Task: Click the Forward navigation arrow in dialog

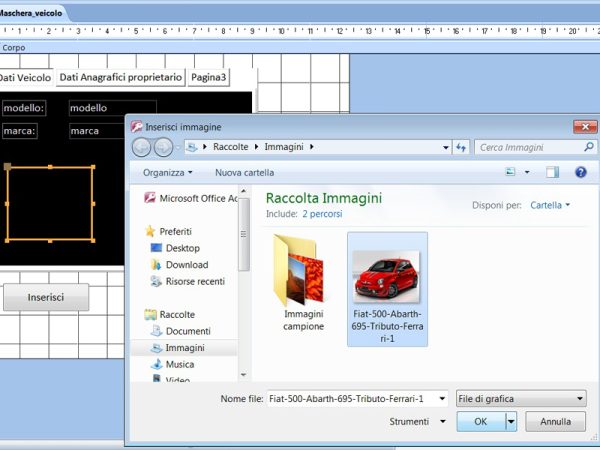Action: click(163, 147)
